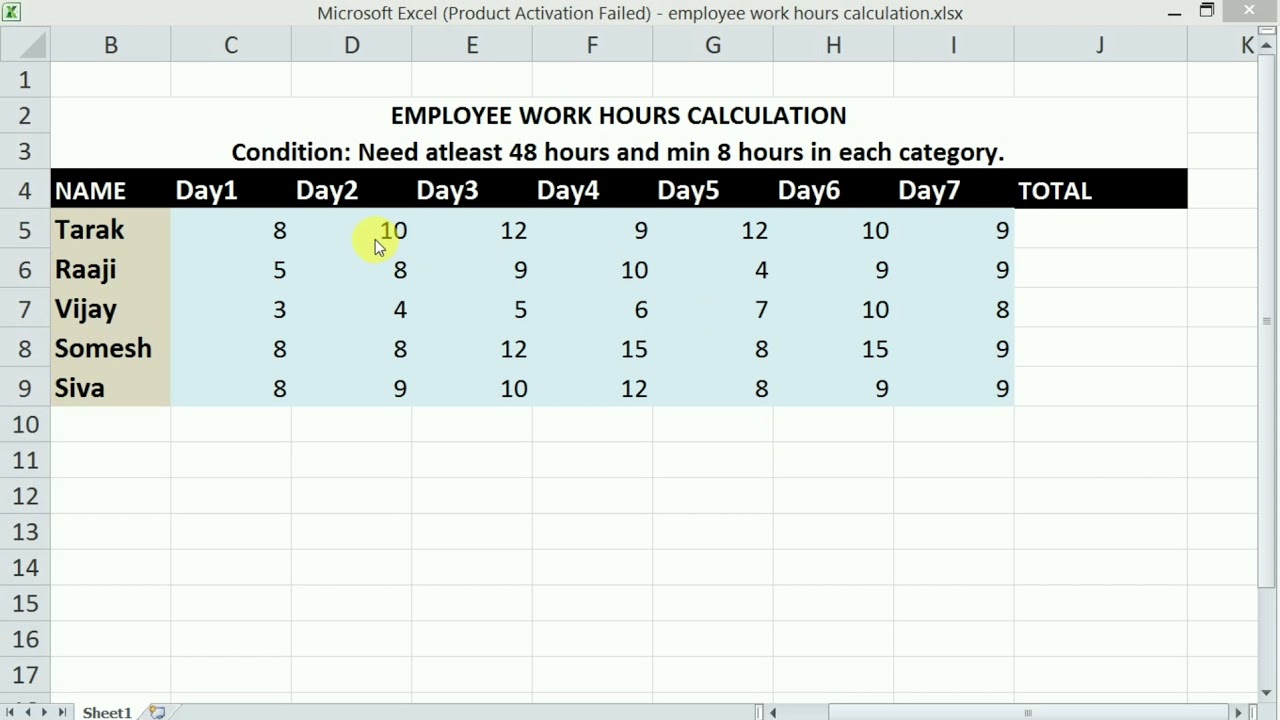This screenshot has width=1280, height=720.
Task: Close the Excel window
Action: pos(1250,12)
